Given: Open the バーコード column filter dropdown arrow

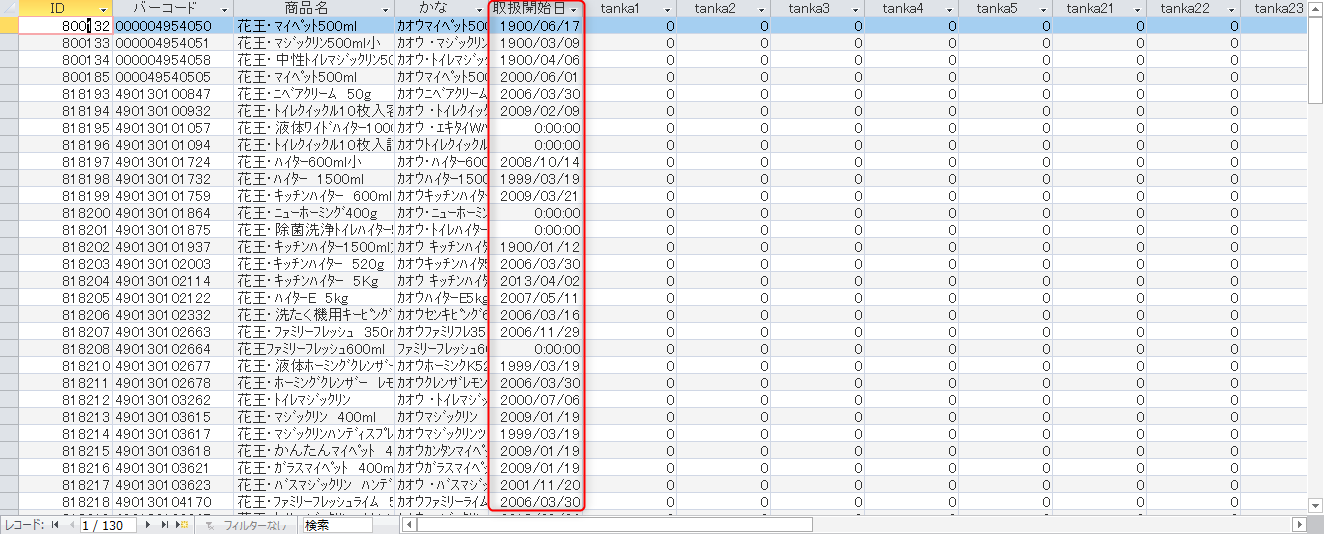Looking at the screenshot, I should (225, 9).
